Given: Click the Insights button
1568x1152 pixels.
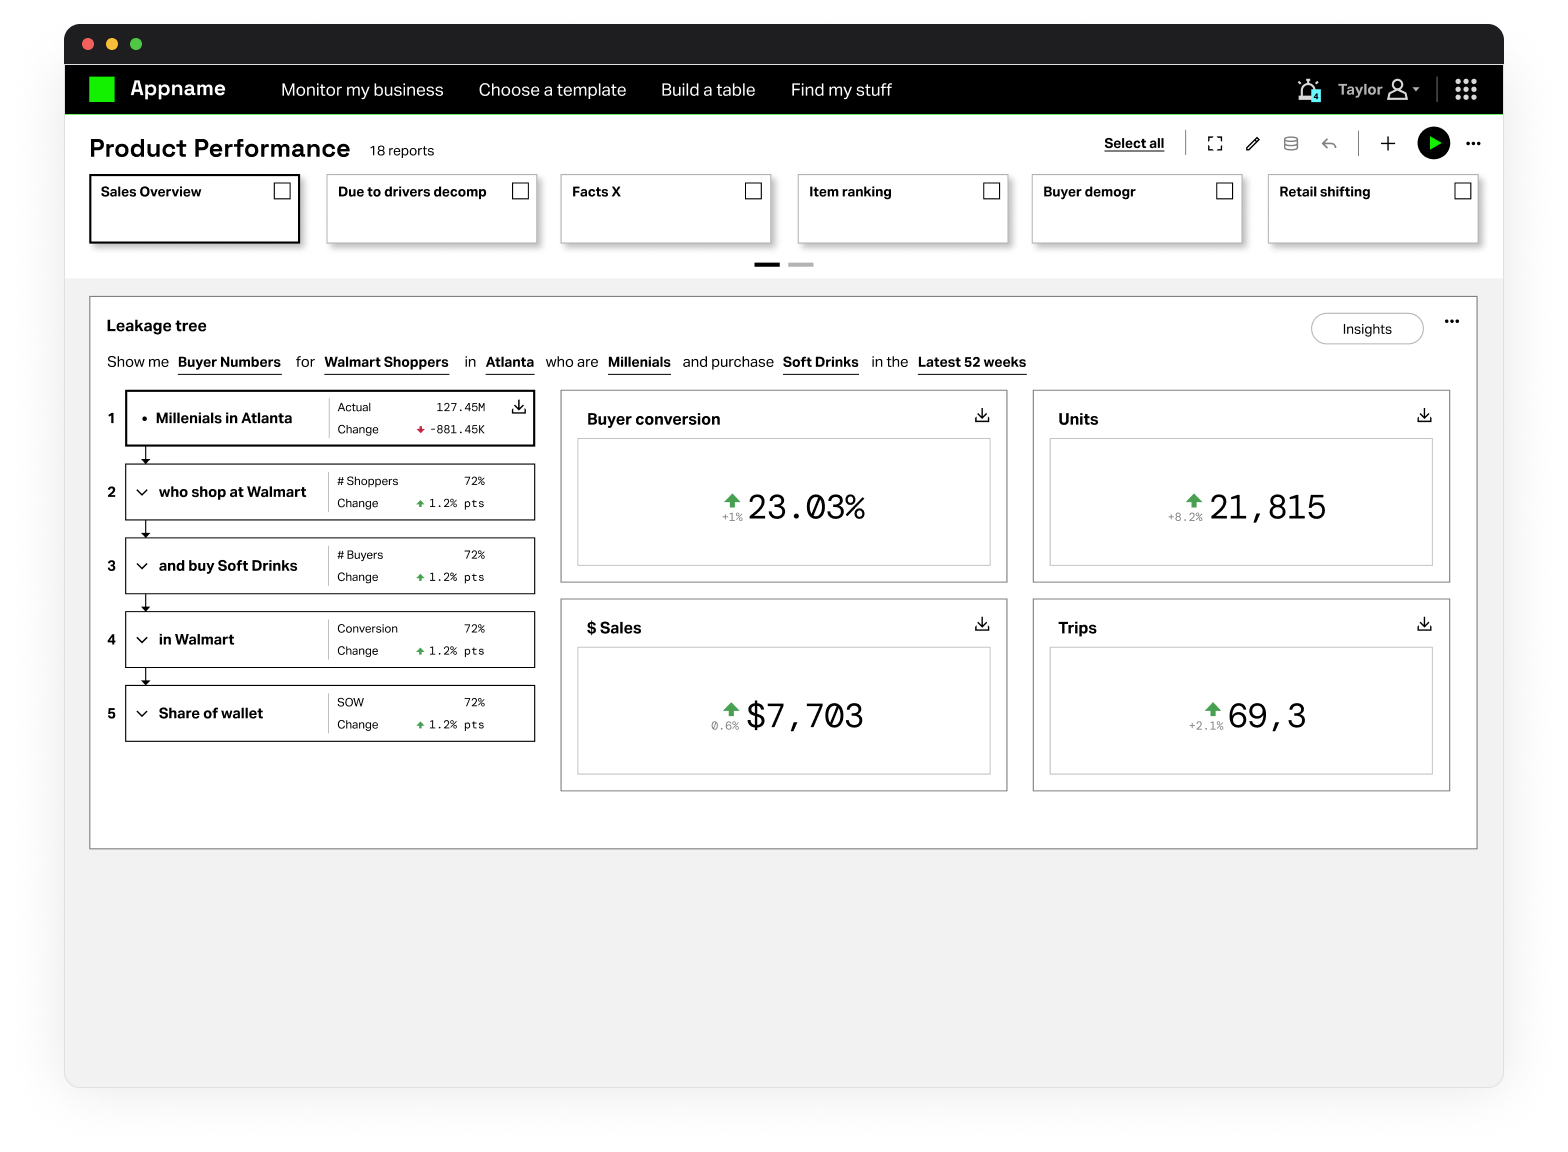Looking at the screenshot, I should click(x=1366, y=329).
